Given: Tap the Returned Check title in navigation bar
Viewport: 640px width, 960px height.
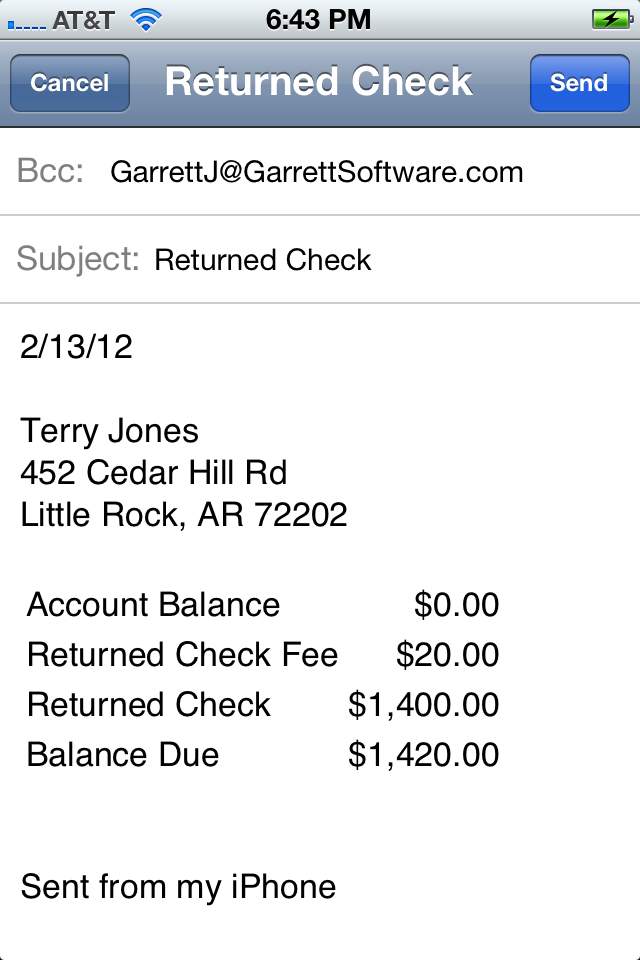Looking at the screenshot, I should coord(319,81).
